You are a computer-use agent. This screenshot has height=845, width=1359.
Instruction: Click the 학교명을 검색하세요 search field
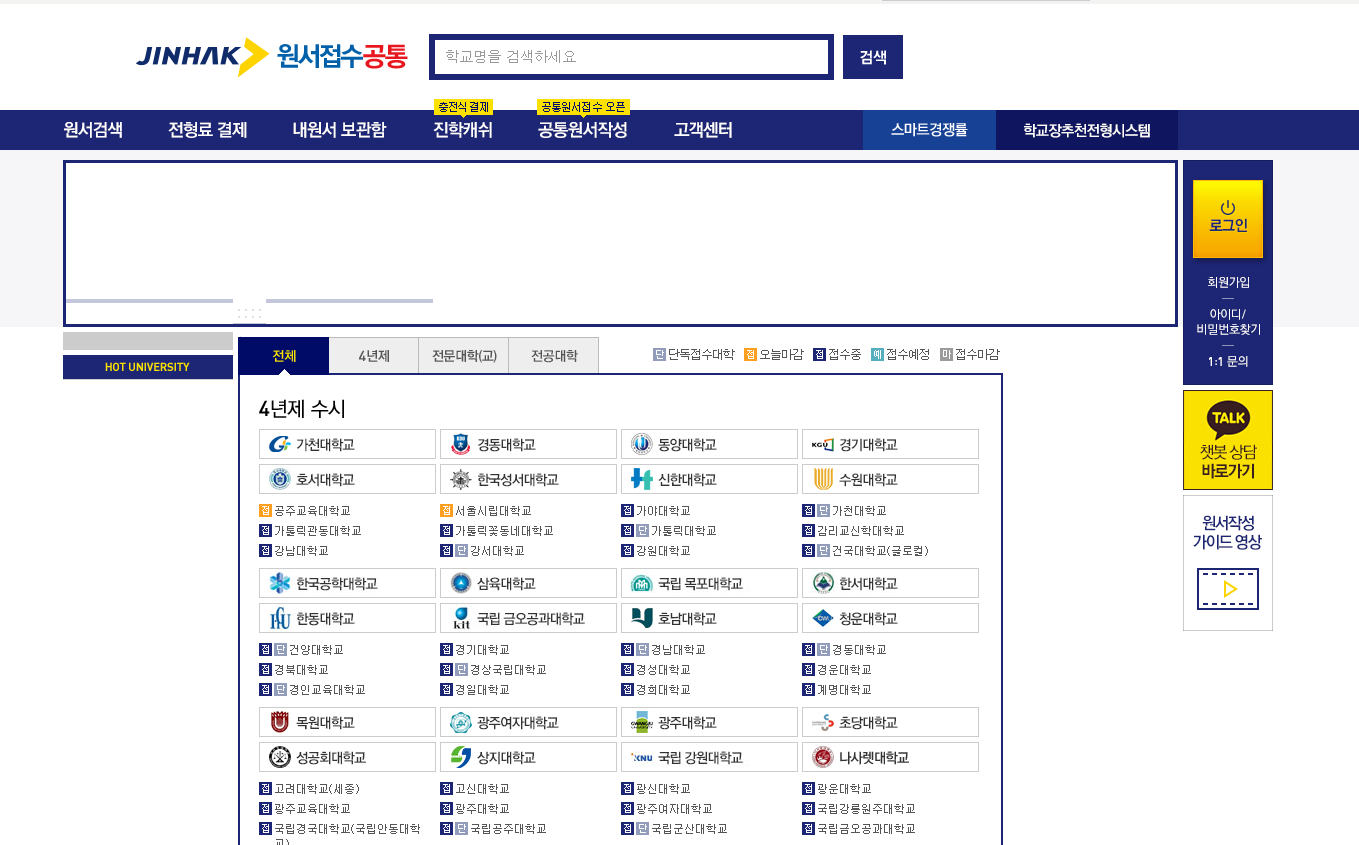tap(631, 57)
